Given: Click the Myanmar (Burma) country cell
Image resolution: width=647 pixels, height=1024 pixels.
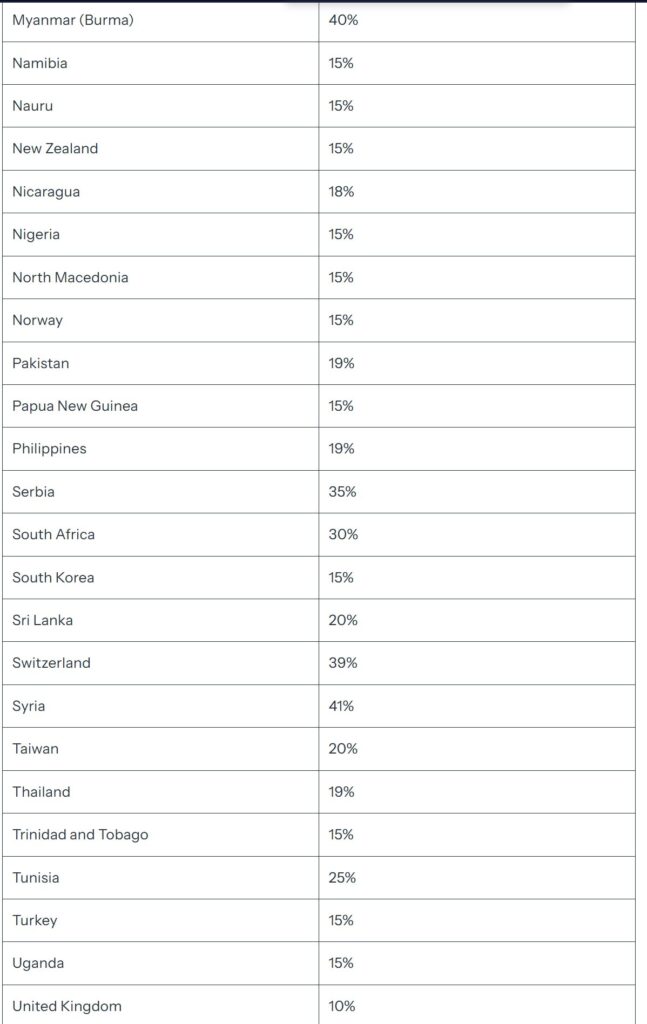Looking at the screenshot, I should [72, 20].
